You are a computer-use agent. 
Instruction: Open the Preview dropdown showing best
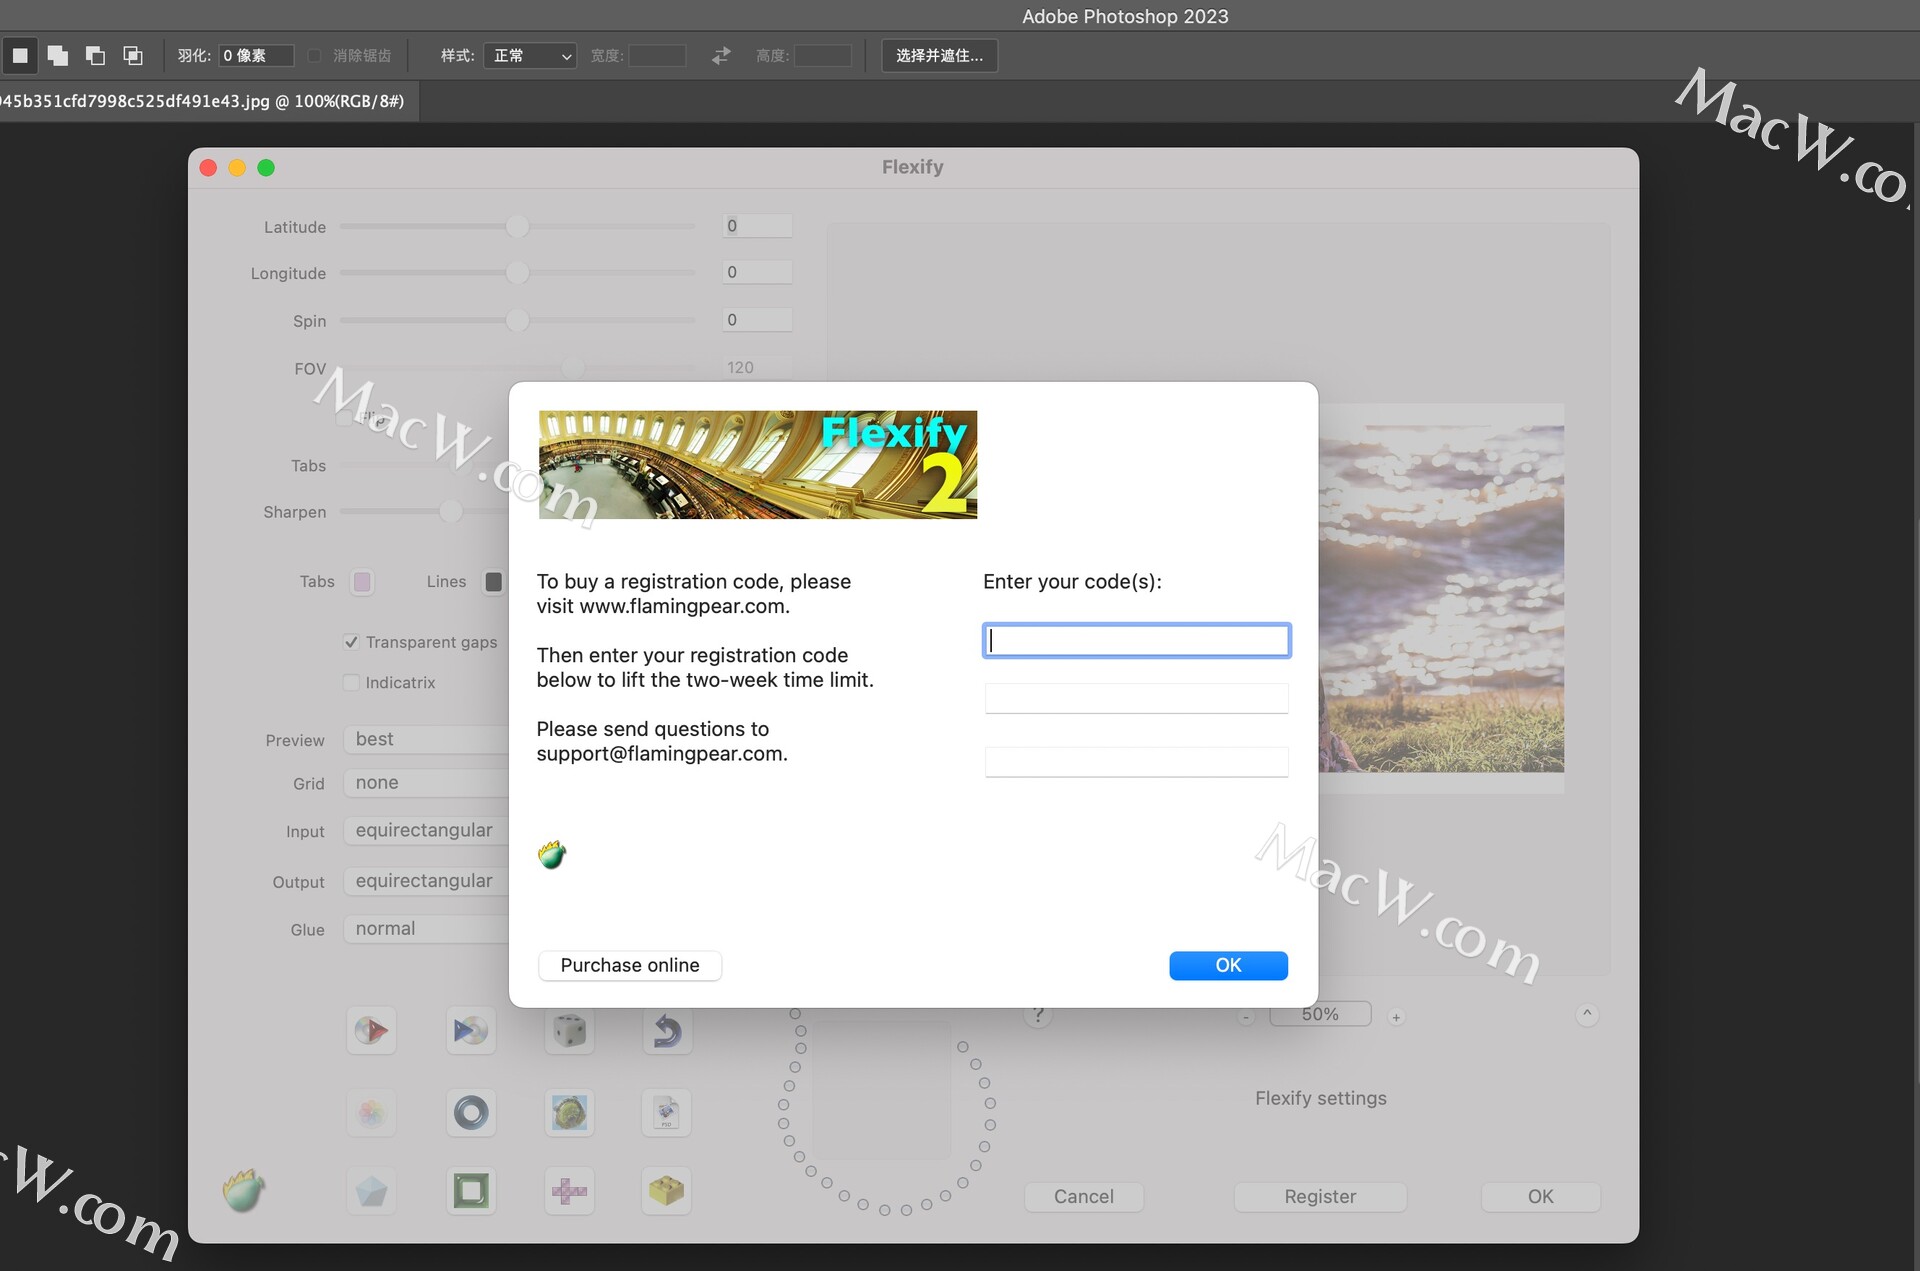point(427,739)
